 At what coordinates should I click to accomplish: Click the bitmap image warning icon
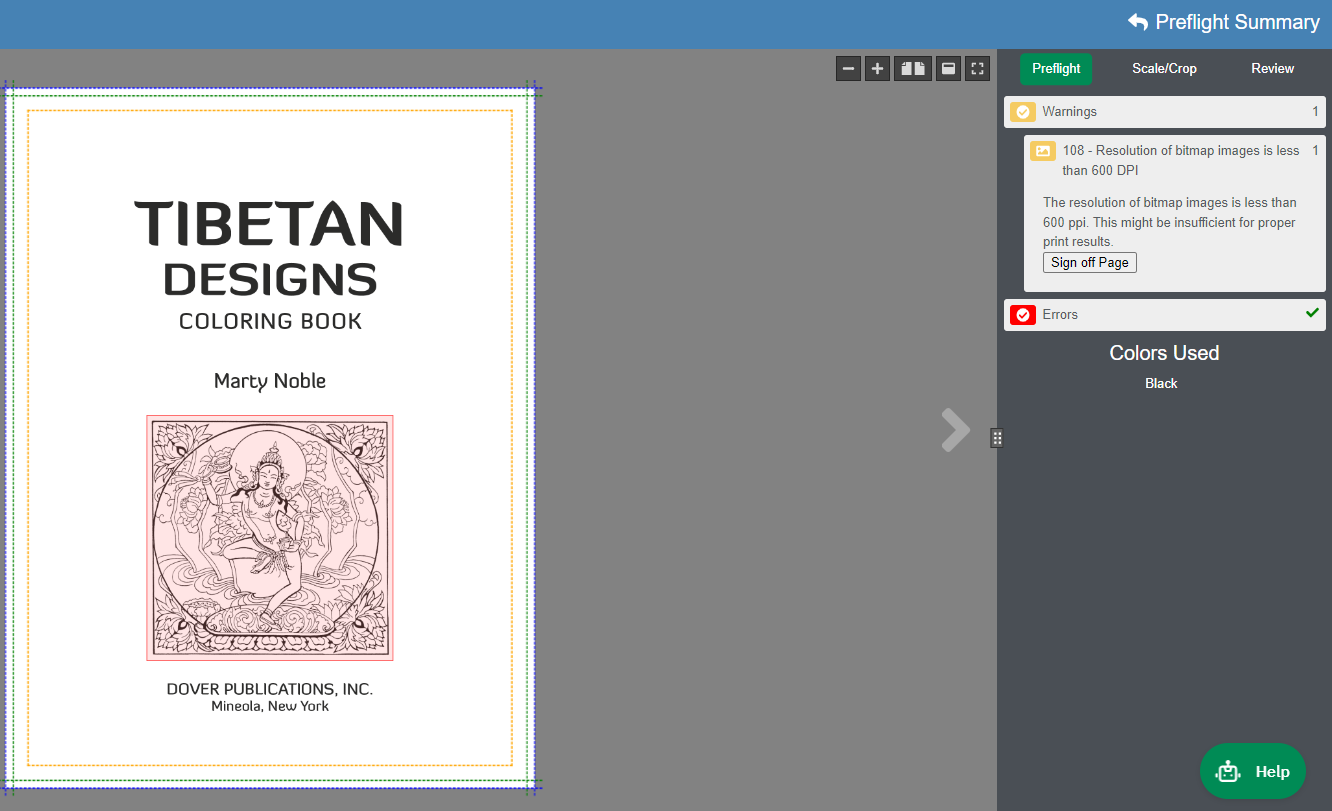point(1043,151)
